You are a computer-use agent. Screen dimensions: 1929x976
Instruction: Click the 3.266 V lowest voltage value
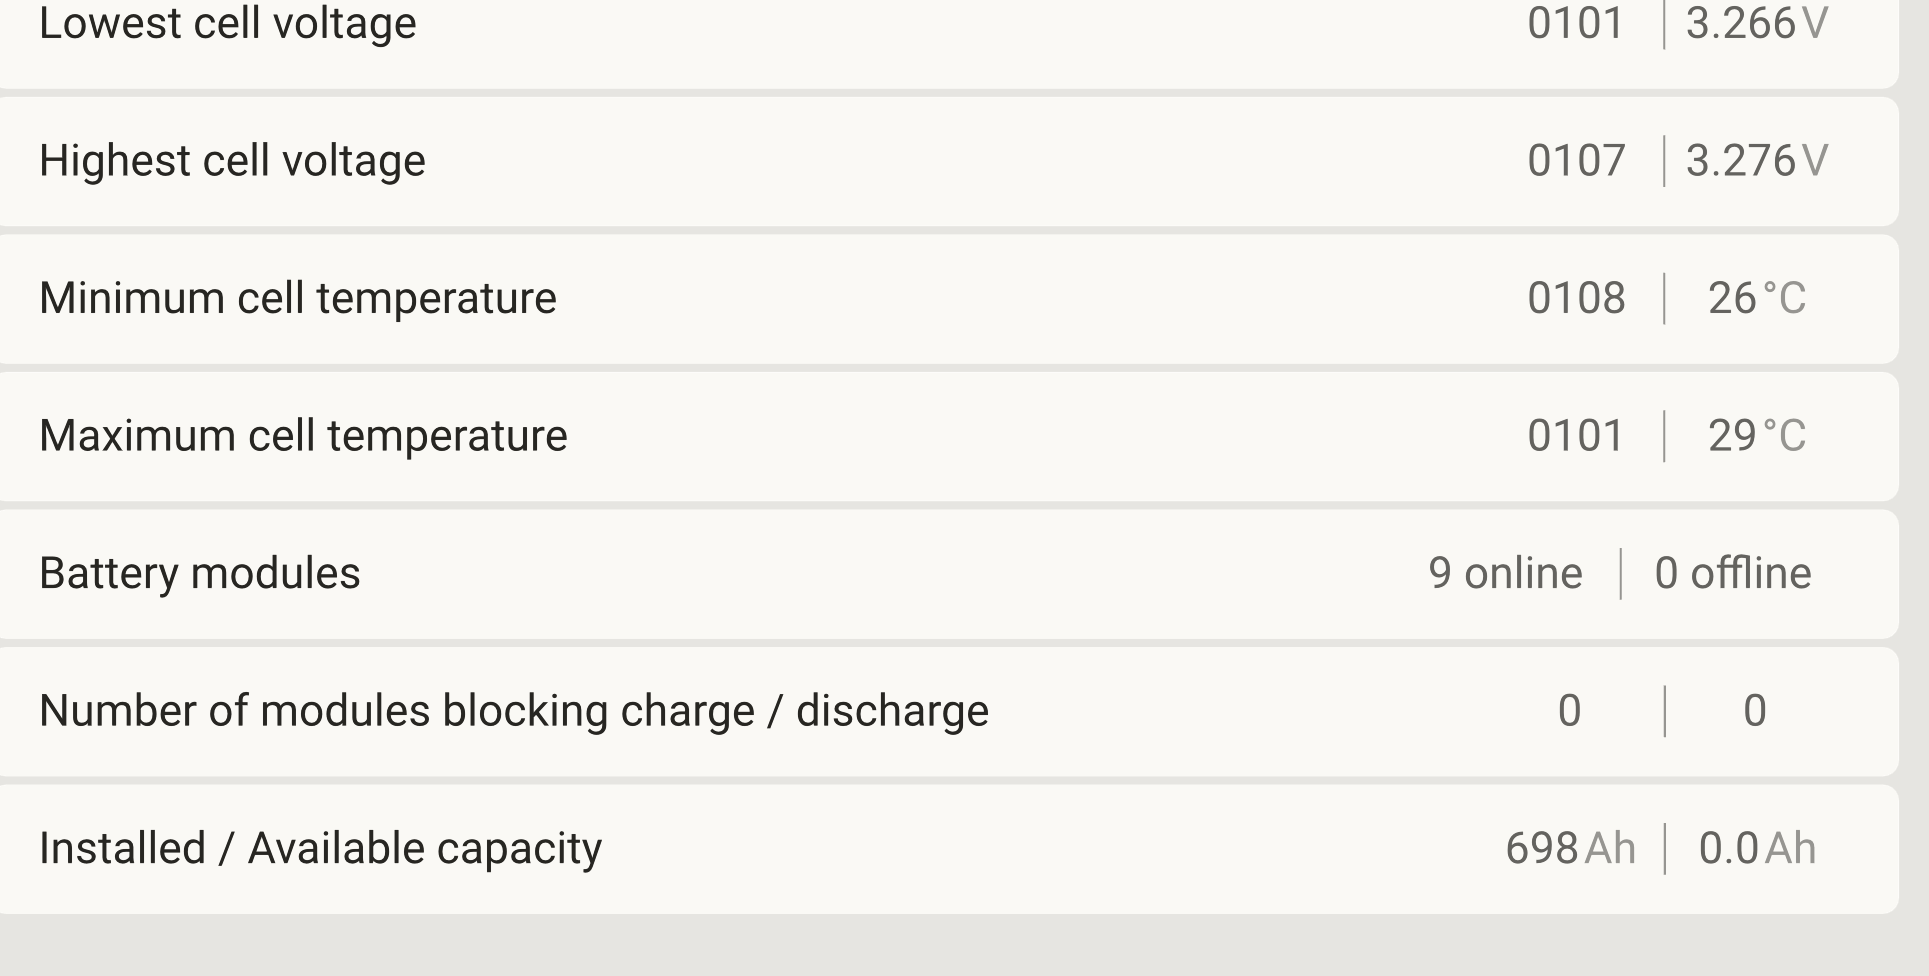(x=1756, y=23)
